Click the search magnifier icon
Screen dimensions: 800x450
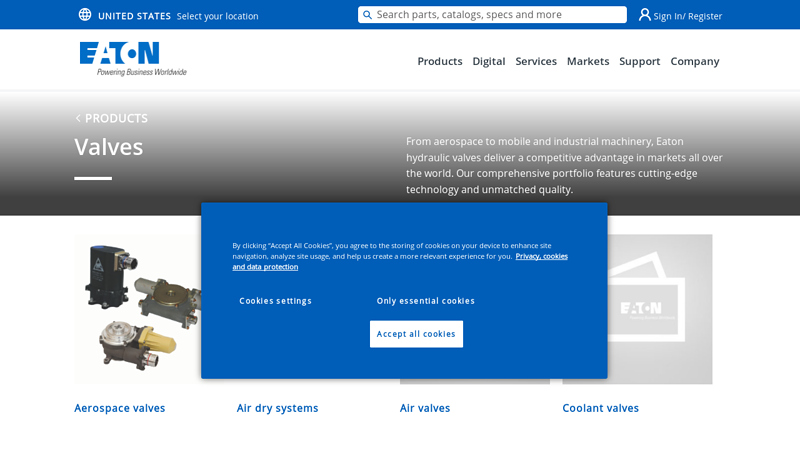[367, 15]
